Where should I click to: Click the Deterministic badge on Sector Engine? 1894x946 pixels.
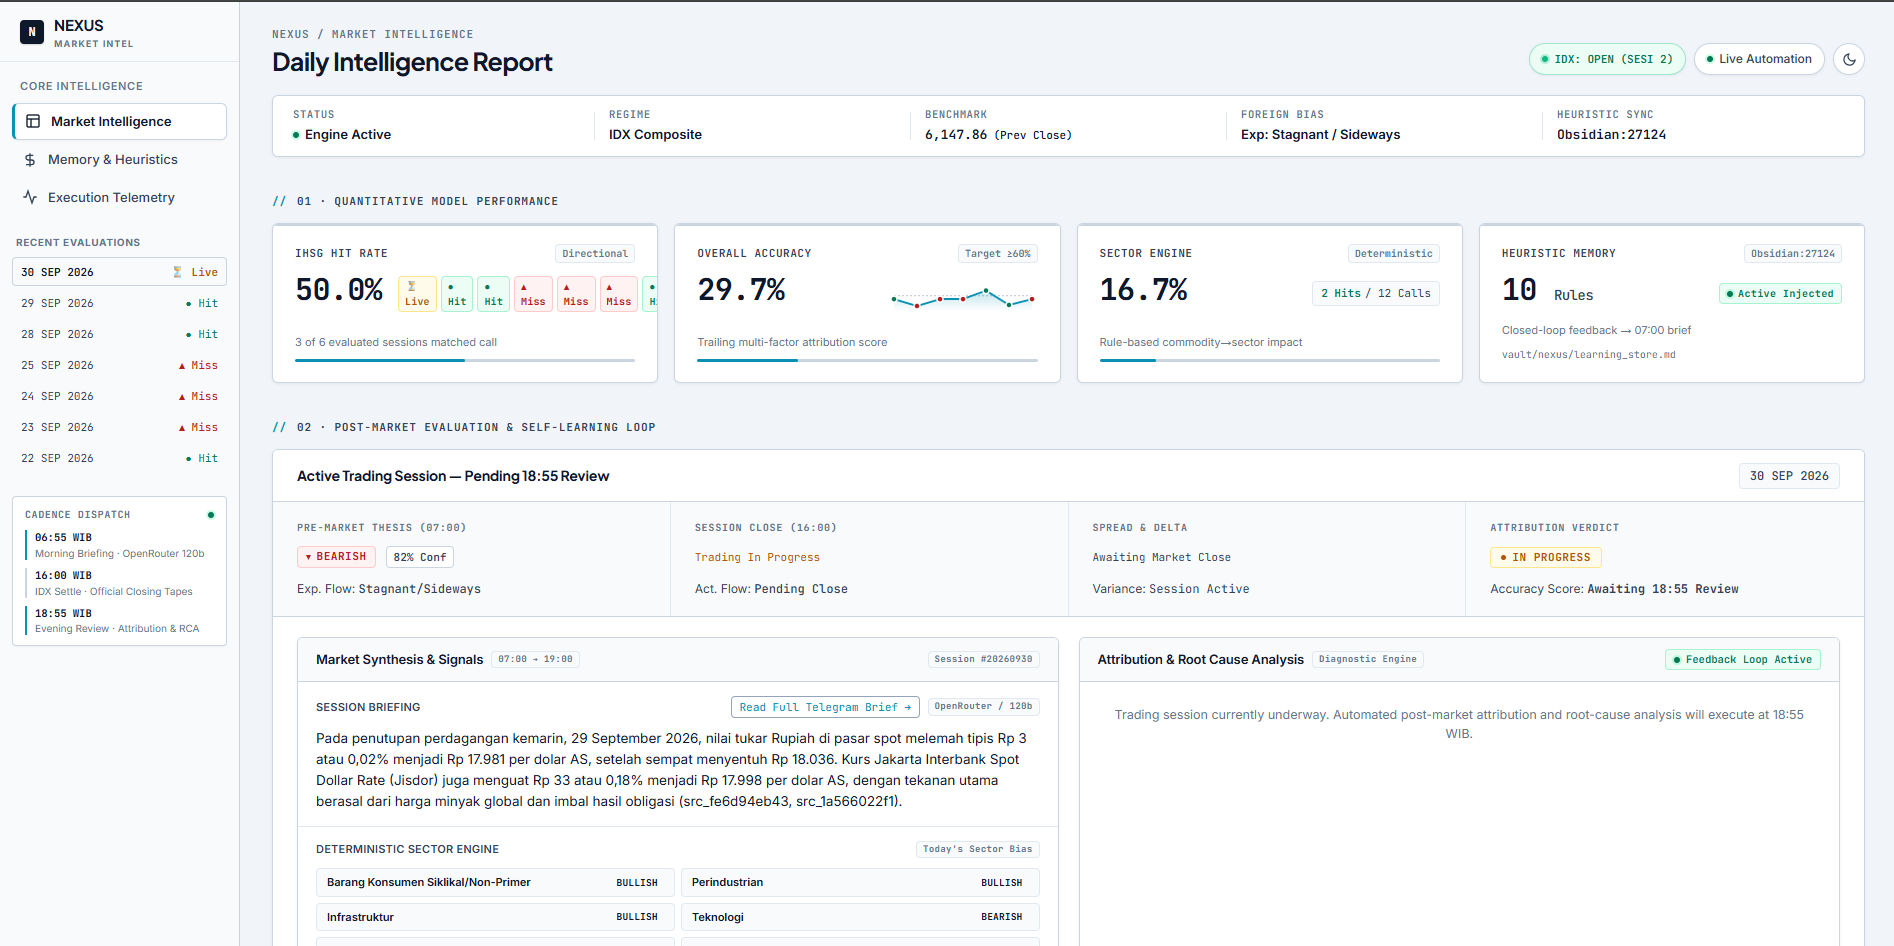point(1394,254)
